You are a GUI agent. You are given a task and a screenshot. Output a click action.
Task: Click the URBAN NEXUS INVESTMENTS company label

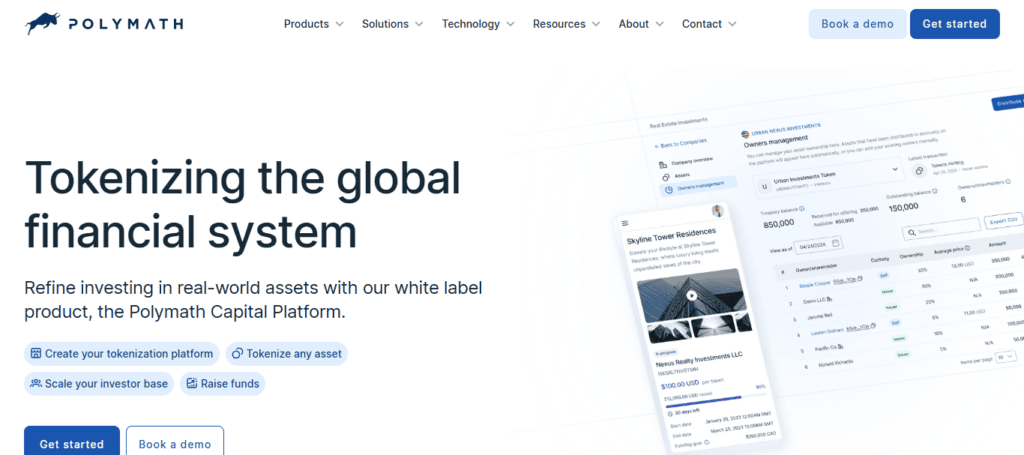click(786, 129)
